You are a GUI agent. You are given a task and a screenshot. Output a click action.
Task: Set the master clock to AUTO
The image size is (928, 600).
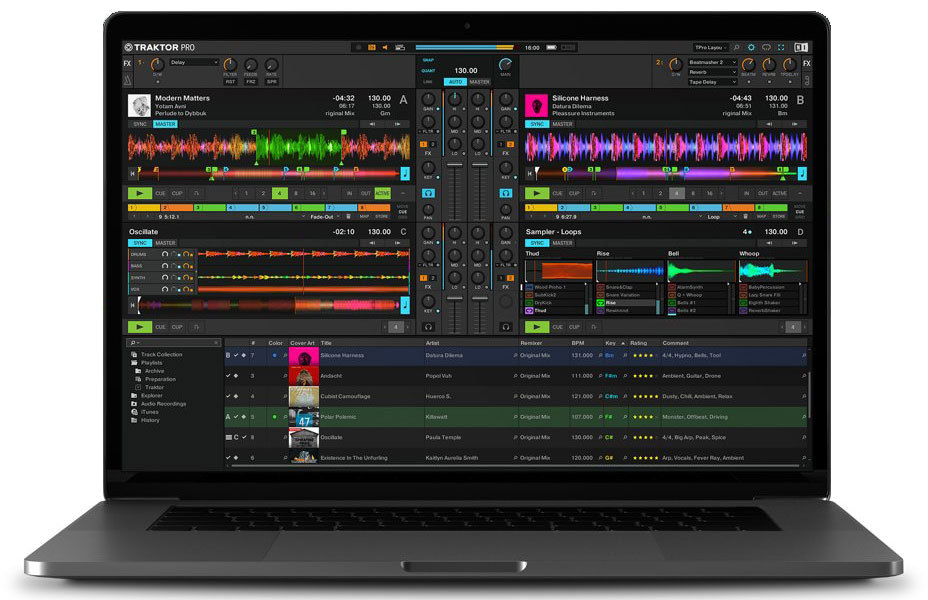point(456,82)
